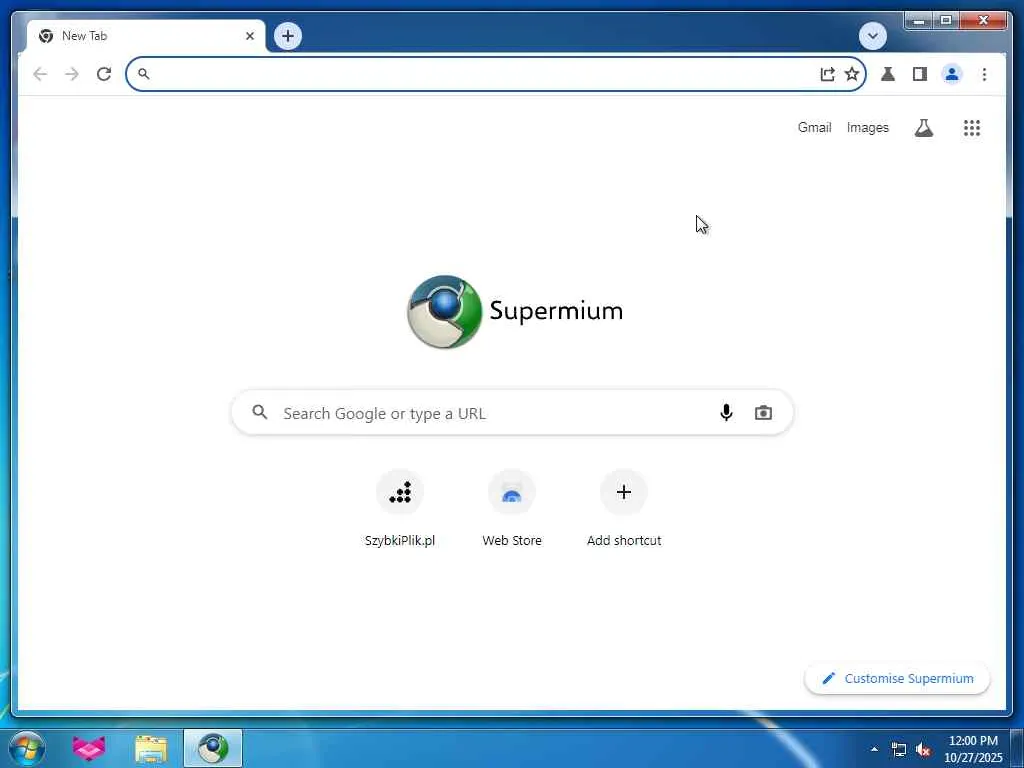Open the Google apps grid
Screen dimensions: 1024x768
coord(972,128)
